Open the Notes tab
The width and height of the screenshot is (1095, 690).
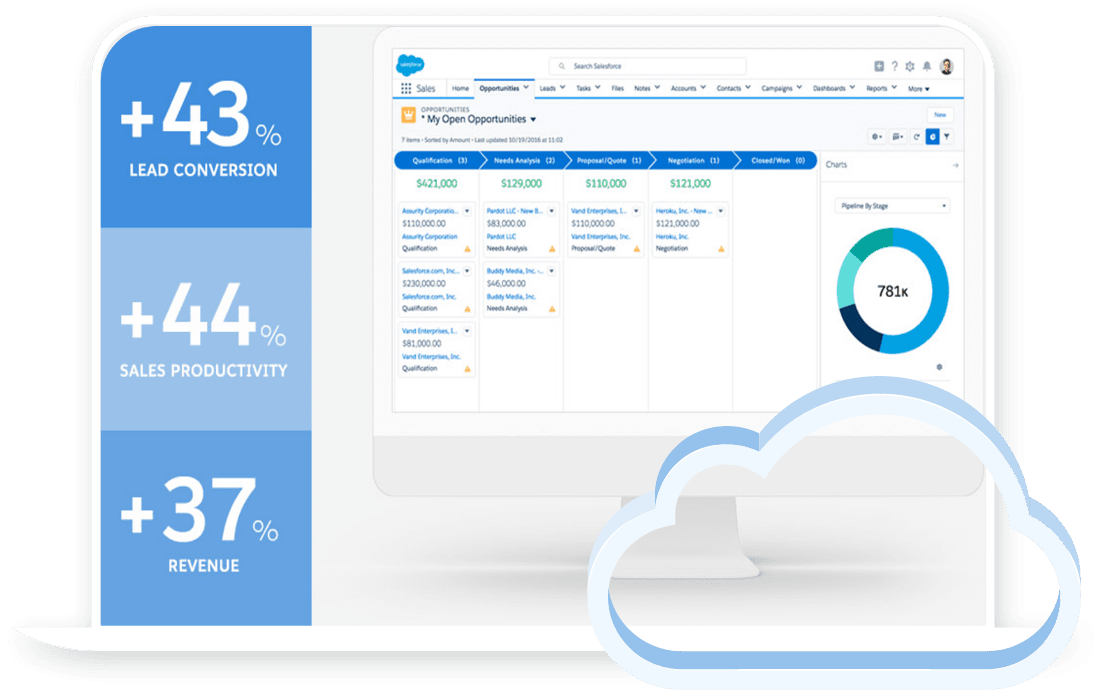[642, 89]
